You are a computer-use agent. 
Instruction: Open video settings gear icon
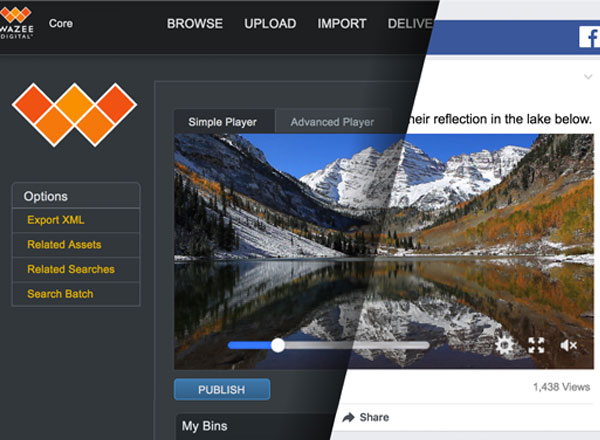pyautogui.click(x=505, y=345)
